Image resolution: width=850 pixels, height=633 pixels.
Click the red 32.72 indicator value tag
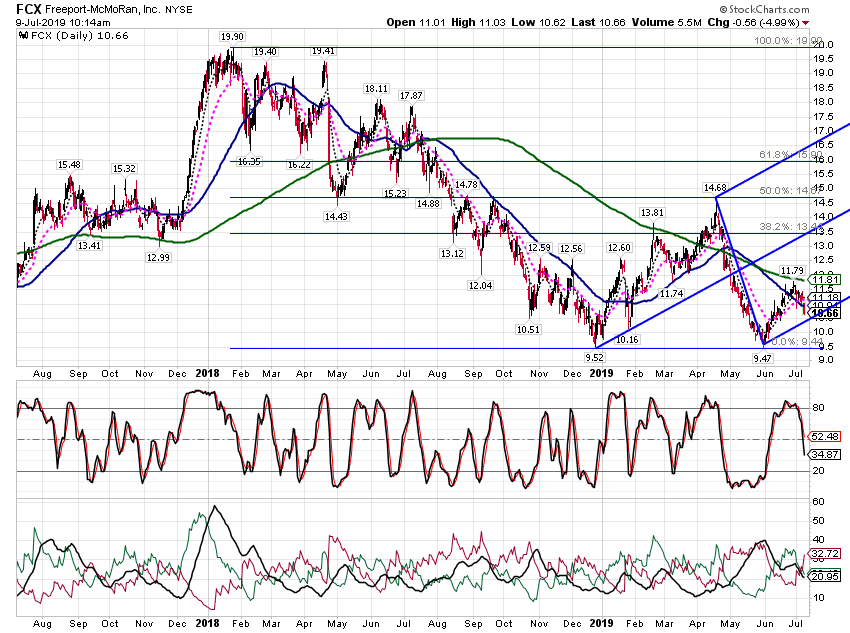(x=825, y=554)
